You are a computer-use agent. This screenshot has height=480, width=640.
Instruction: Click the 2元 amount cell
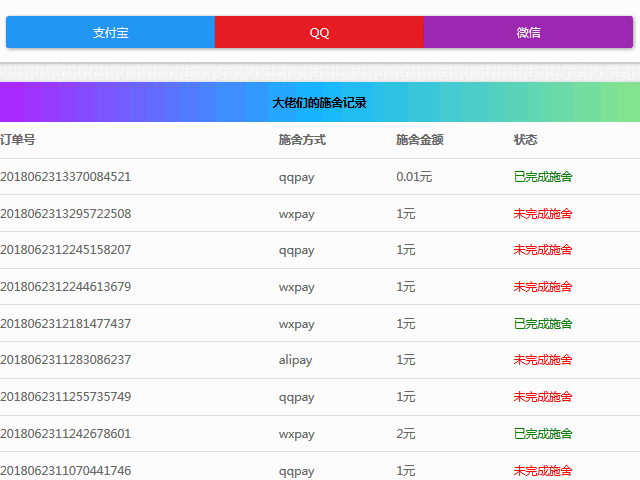[x=406, y=434]
